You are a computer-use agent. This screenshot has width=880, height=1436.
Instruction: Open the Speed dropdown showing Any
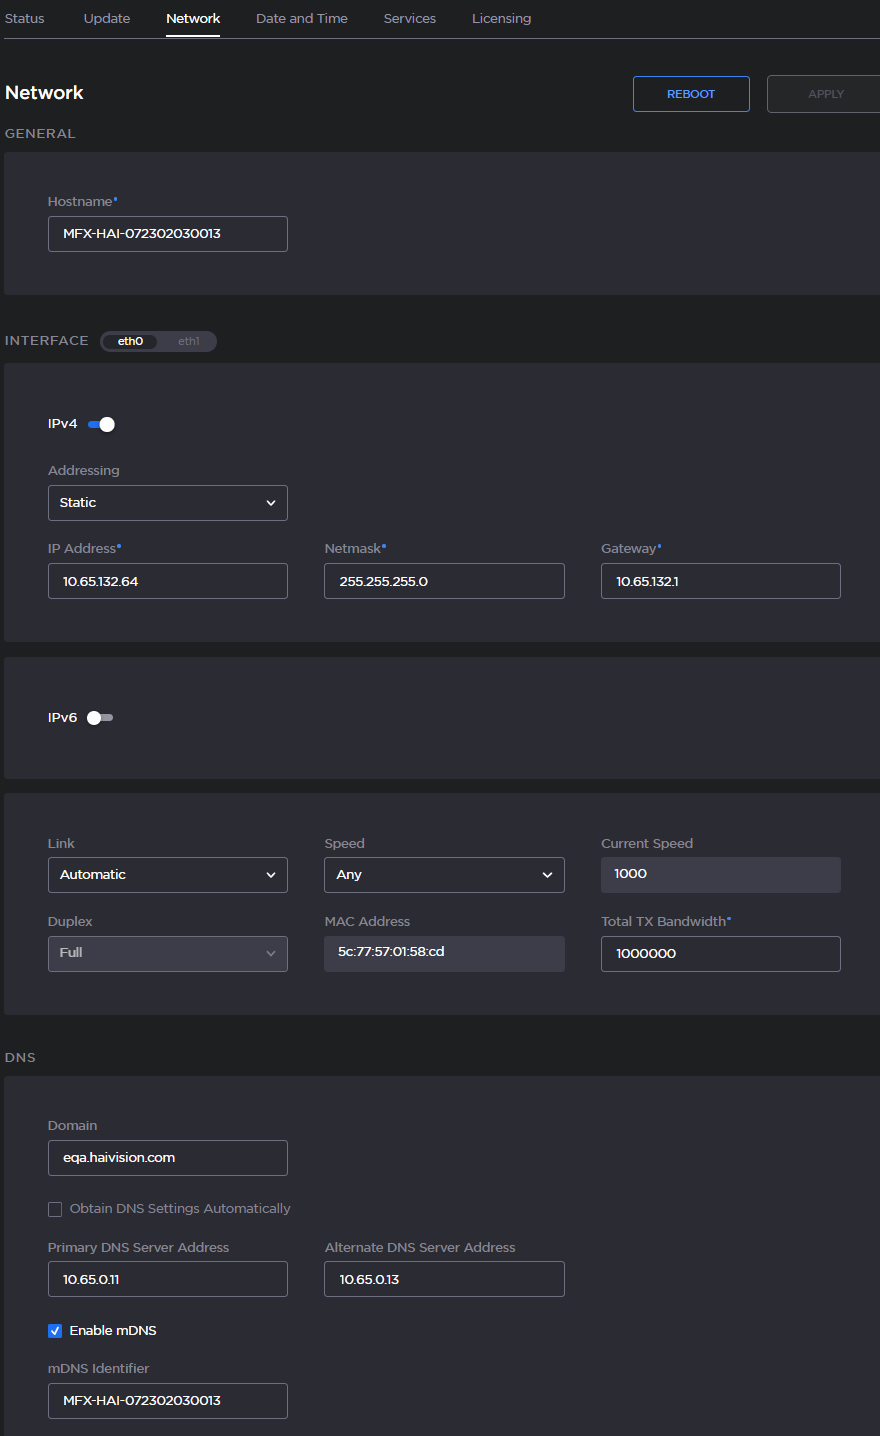444,874
